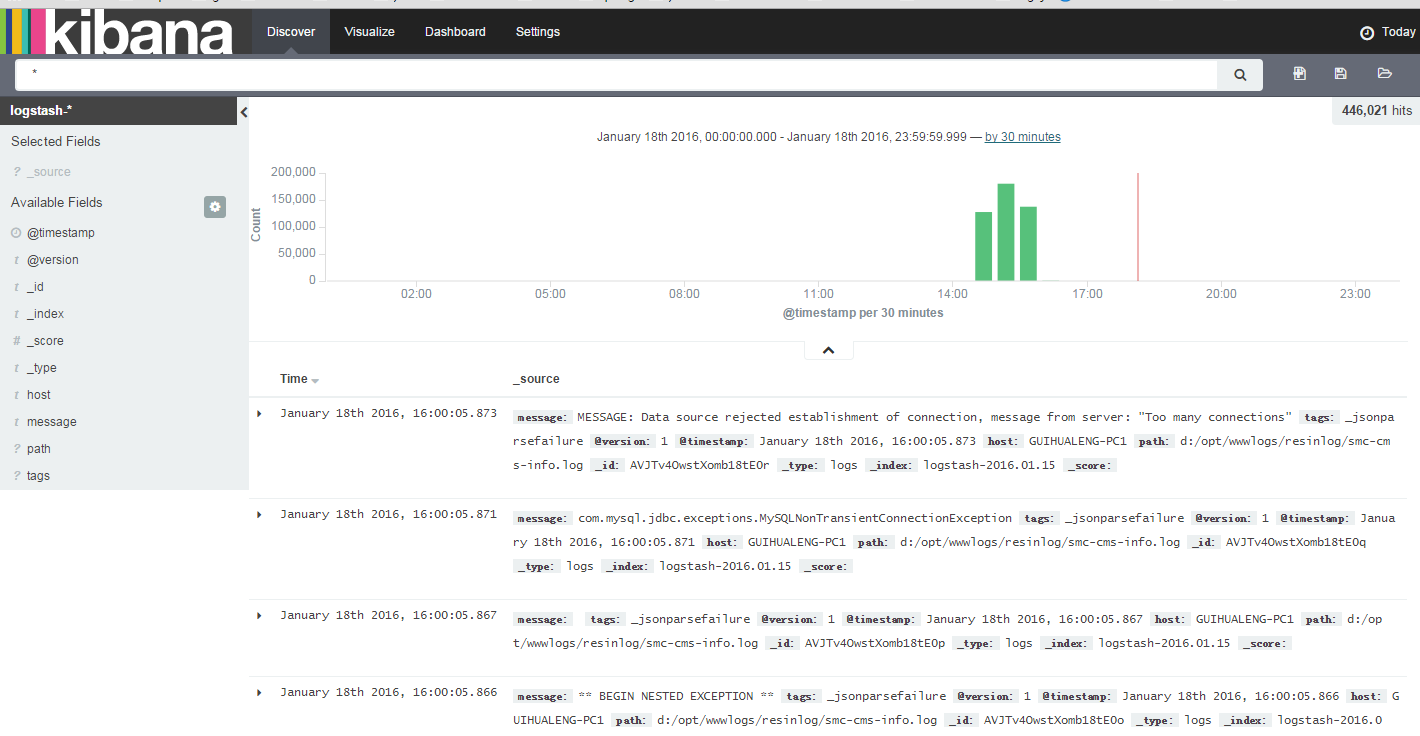Image resolution: width=1420 pixels, height=736 pixels.
Task: Click in the query search box
Action: coord(616,74)
